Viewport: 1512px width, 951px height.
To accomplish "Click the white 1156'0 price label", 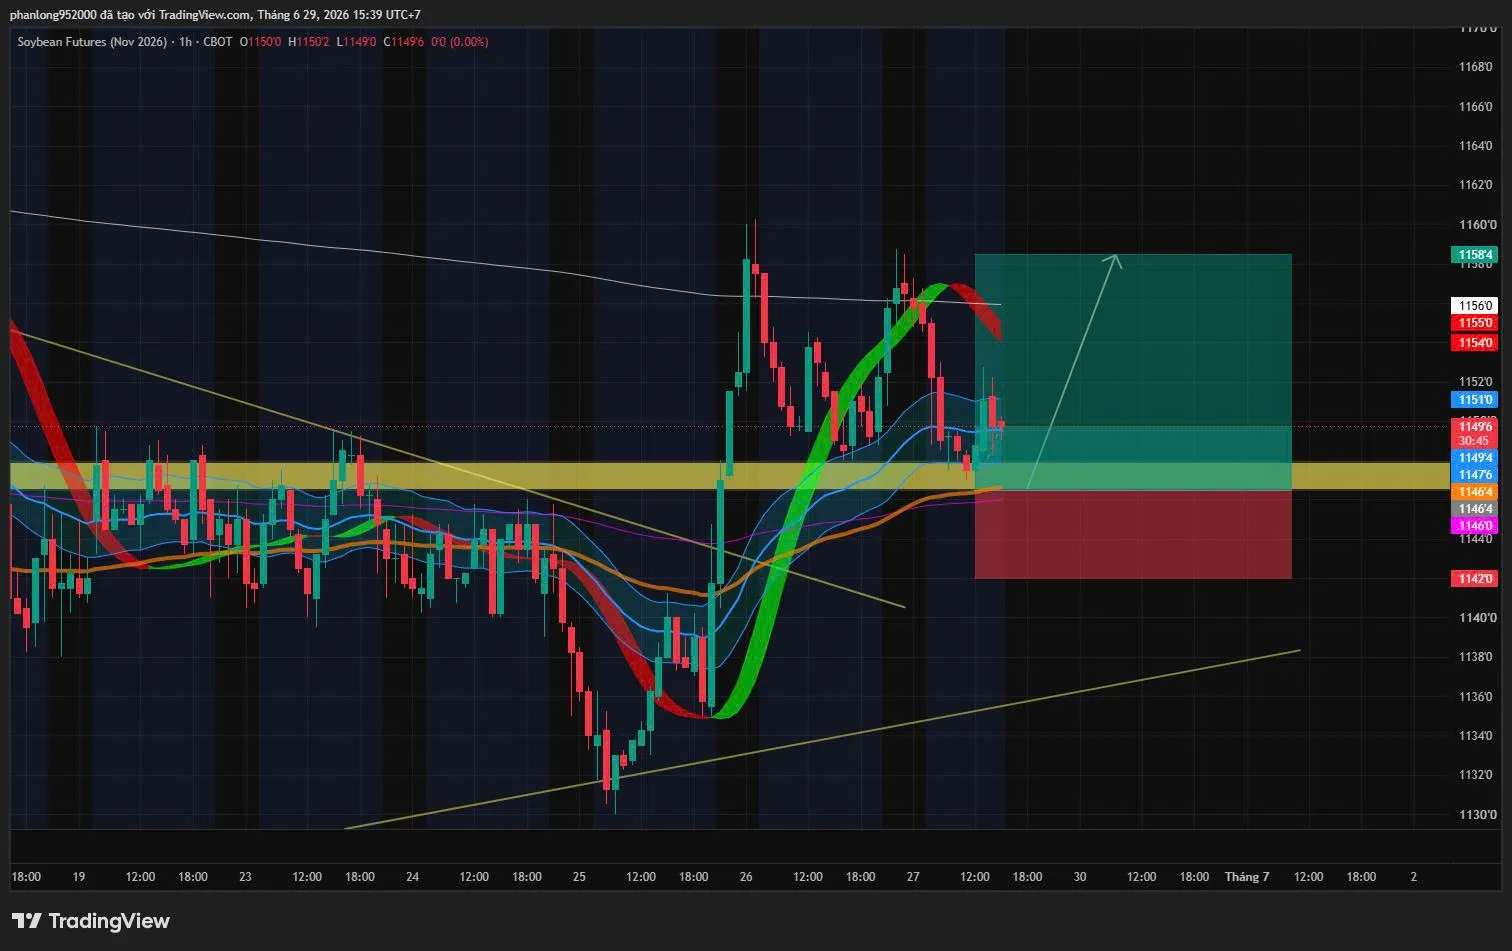I will (x=1474, y=305).
